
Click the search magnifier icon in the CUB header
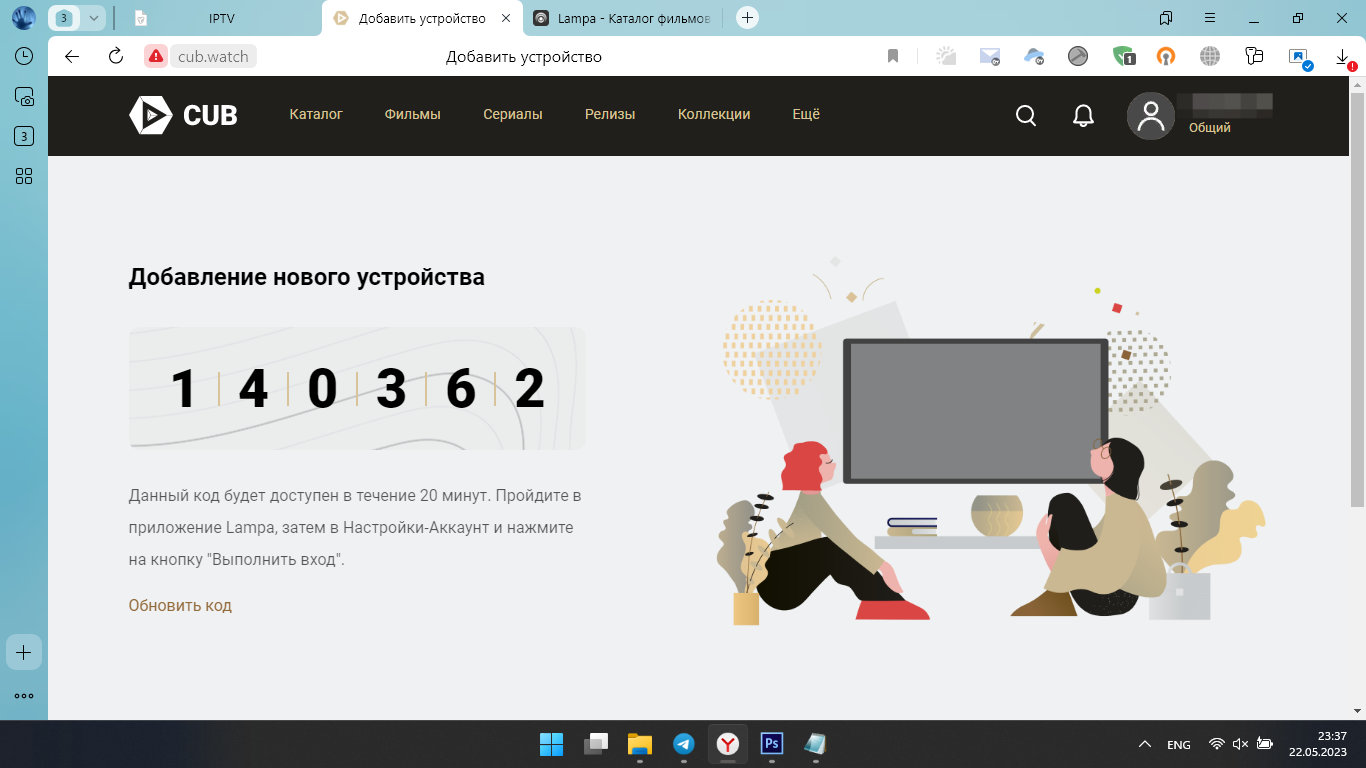(x=1025, y=116)
